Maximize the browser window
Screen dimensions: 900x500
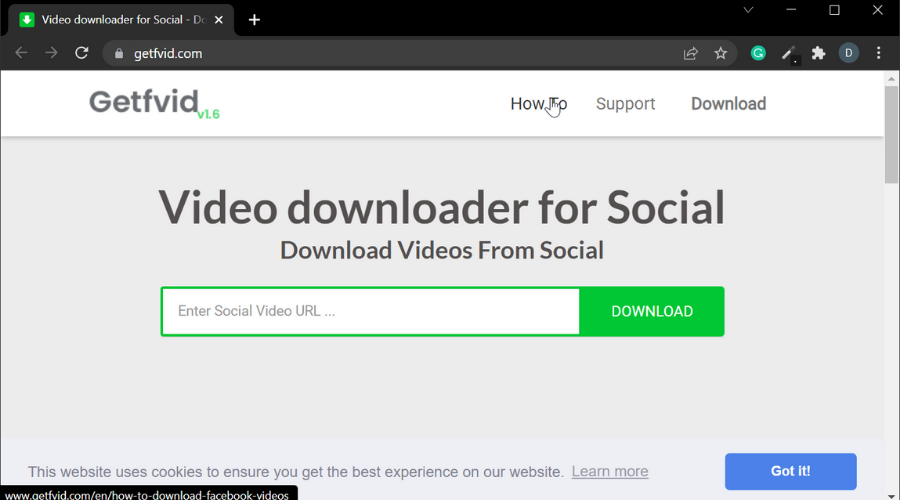[835, 10]
